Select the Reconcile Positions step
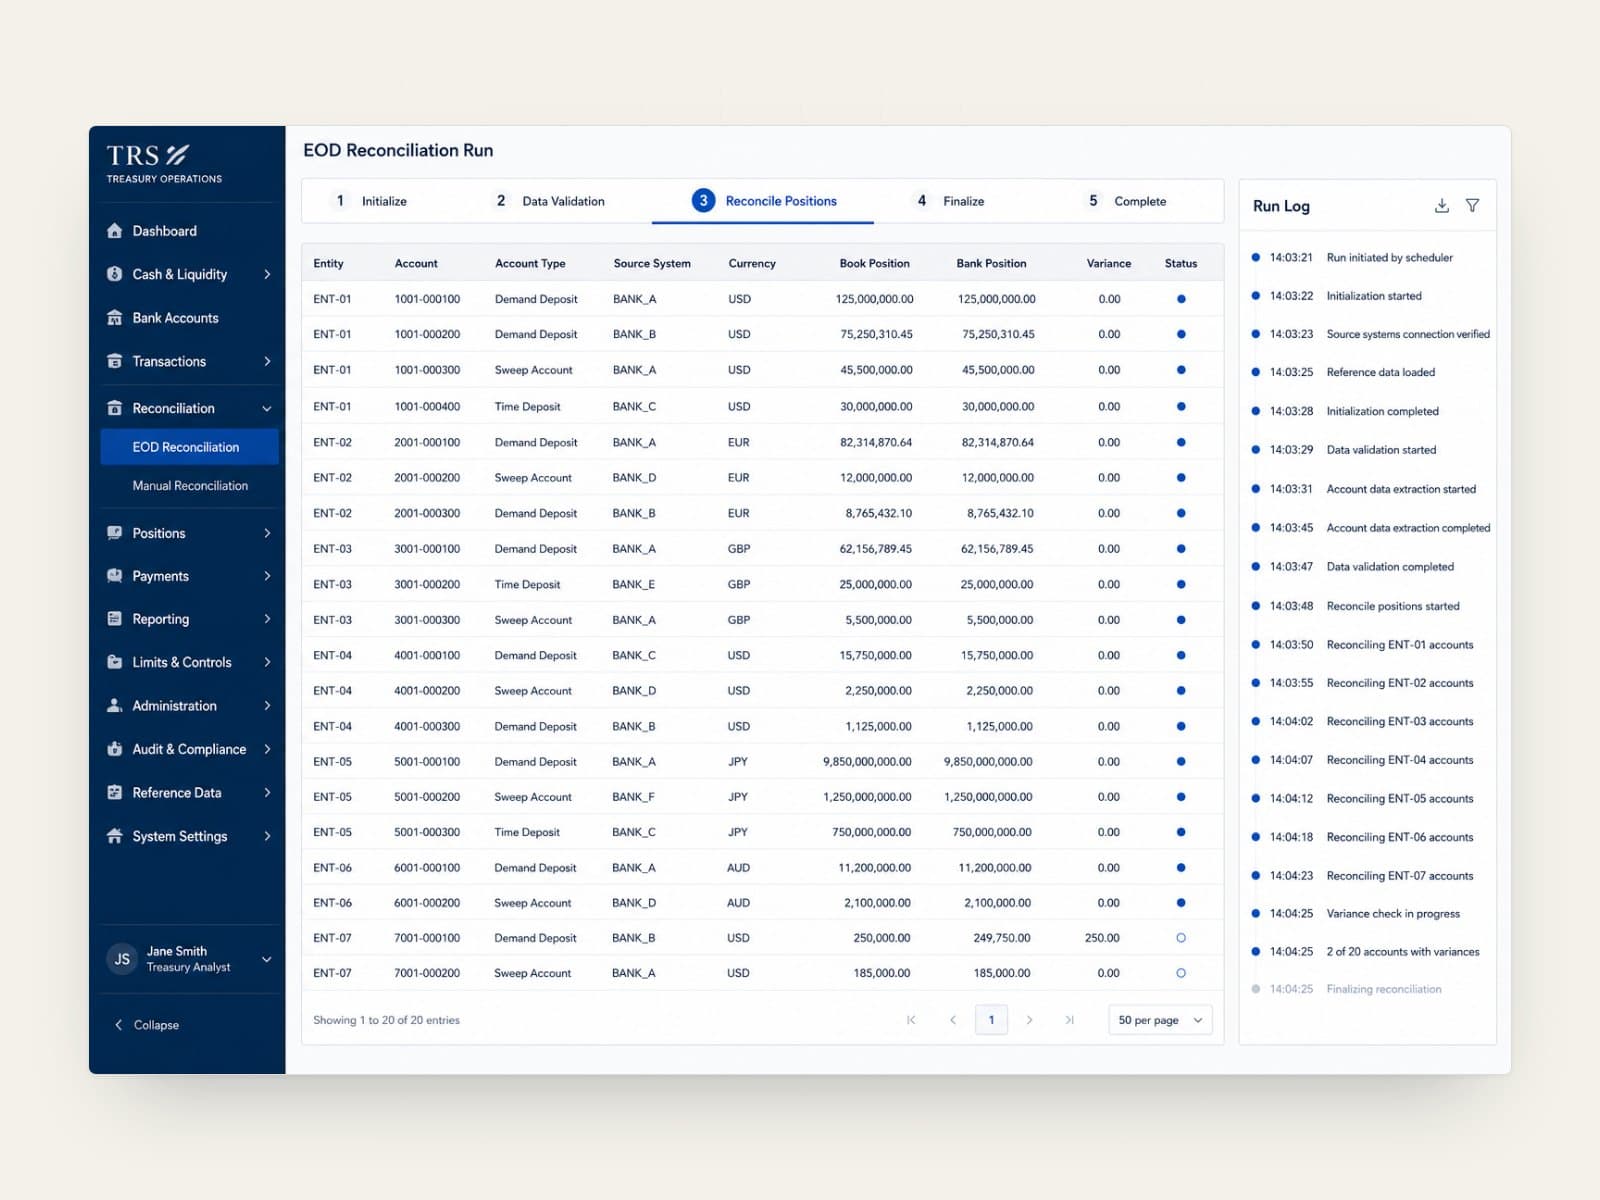1600x1200 pixels. (764, 201)
